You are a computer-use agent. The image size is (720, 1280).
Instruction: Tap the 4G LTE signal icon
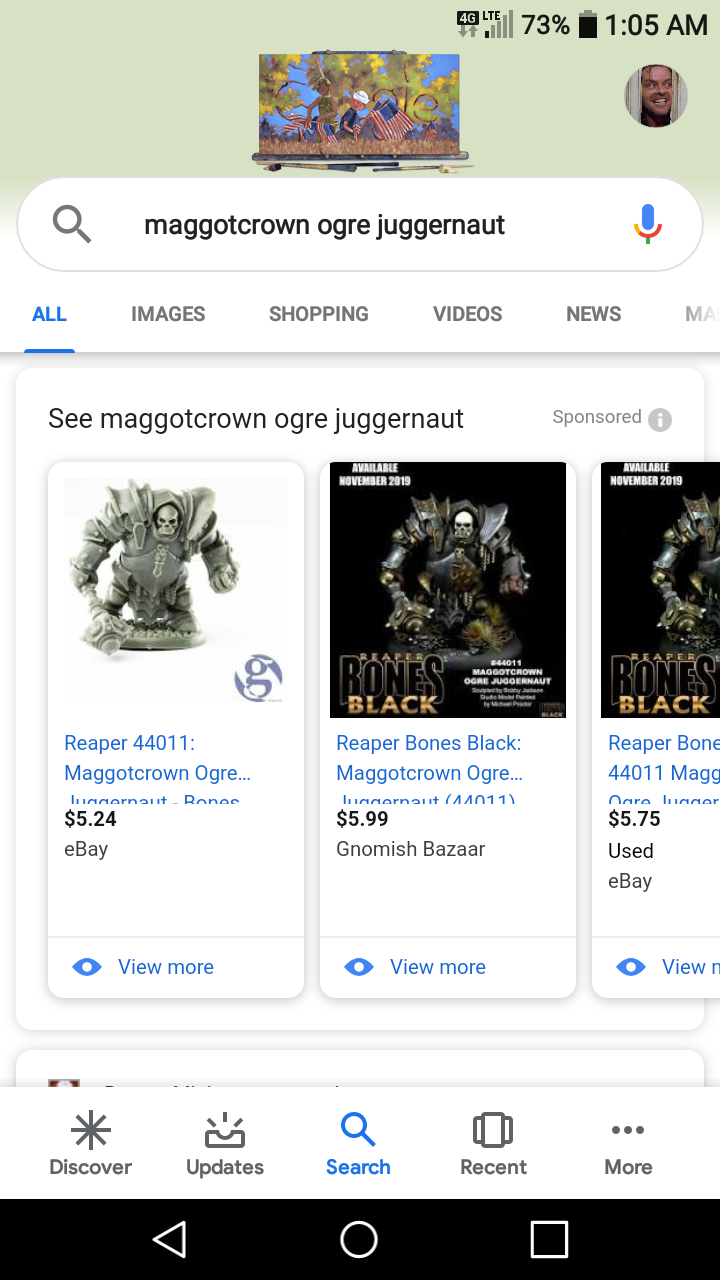point(483,24)
